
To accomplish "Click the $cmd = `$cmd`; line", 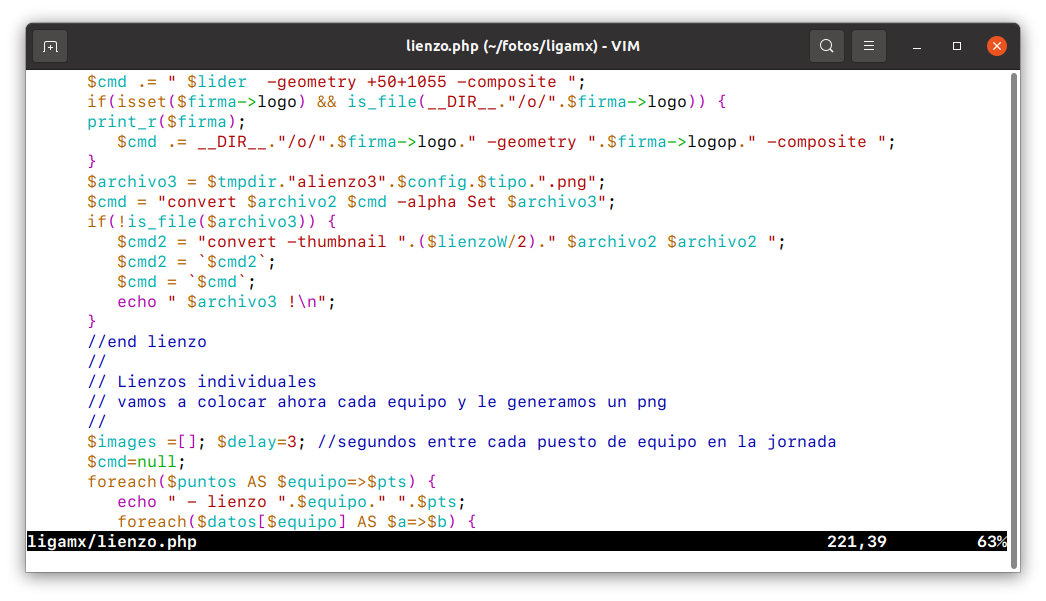I will pyautogui.click(x=186, y=282).
